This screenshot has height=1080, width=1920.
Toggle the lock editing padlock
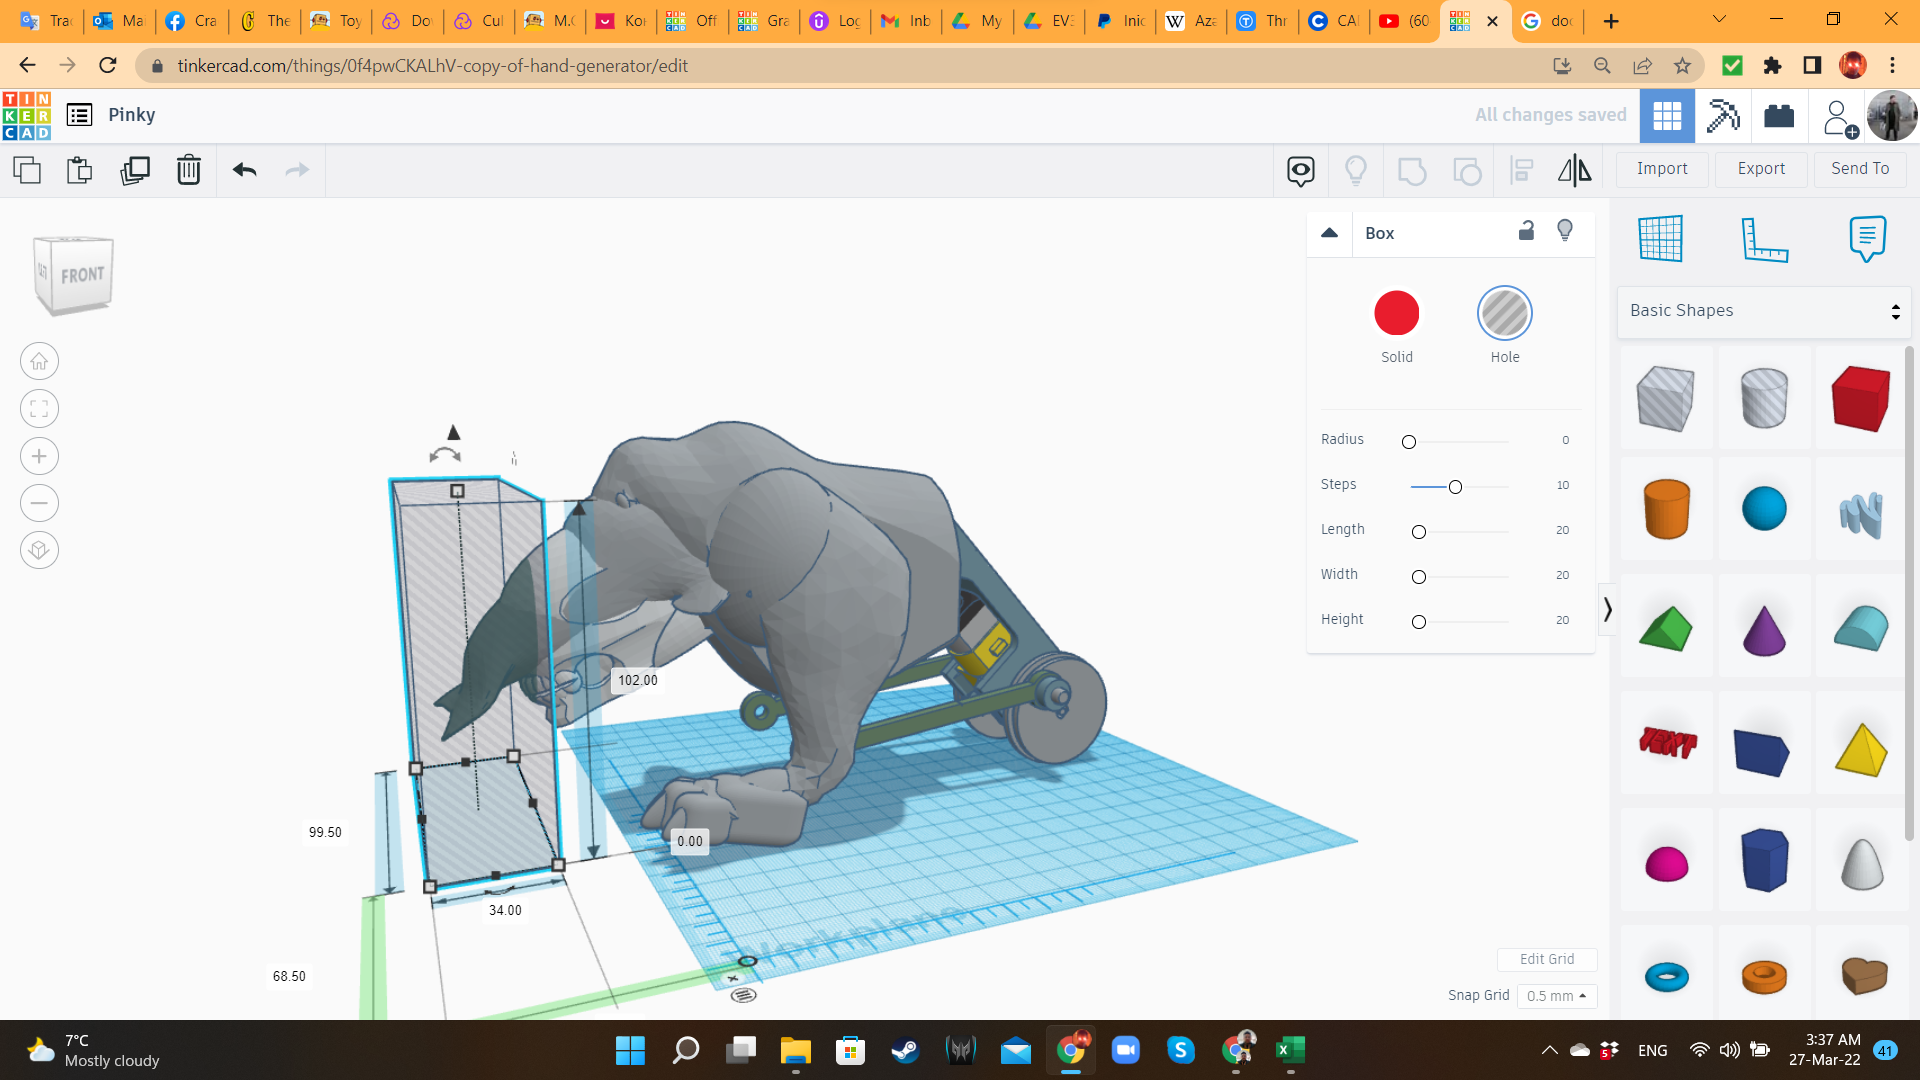1526,231
